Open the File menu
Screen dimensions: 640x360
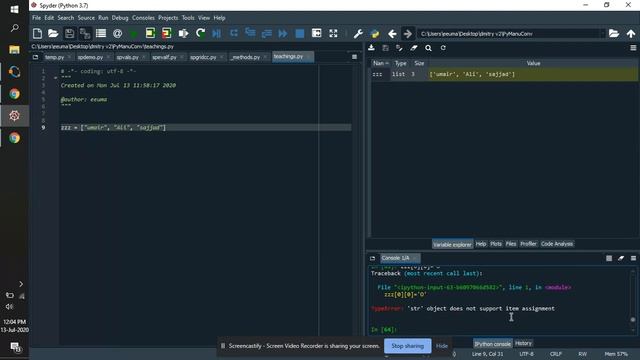(36, 18)
